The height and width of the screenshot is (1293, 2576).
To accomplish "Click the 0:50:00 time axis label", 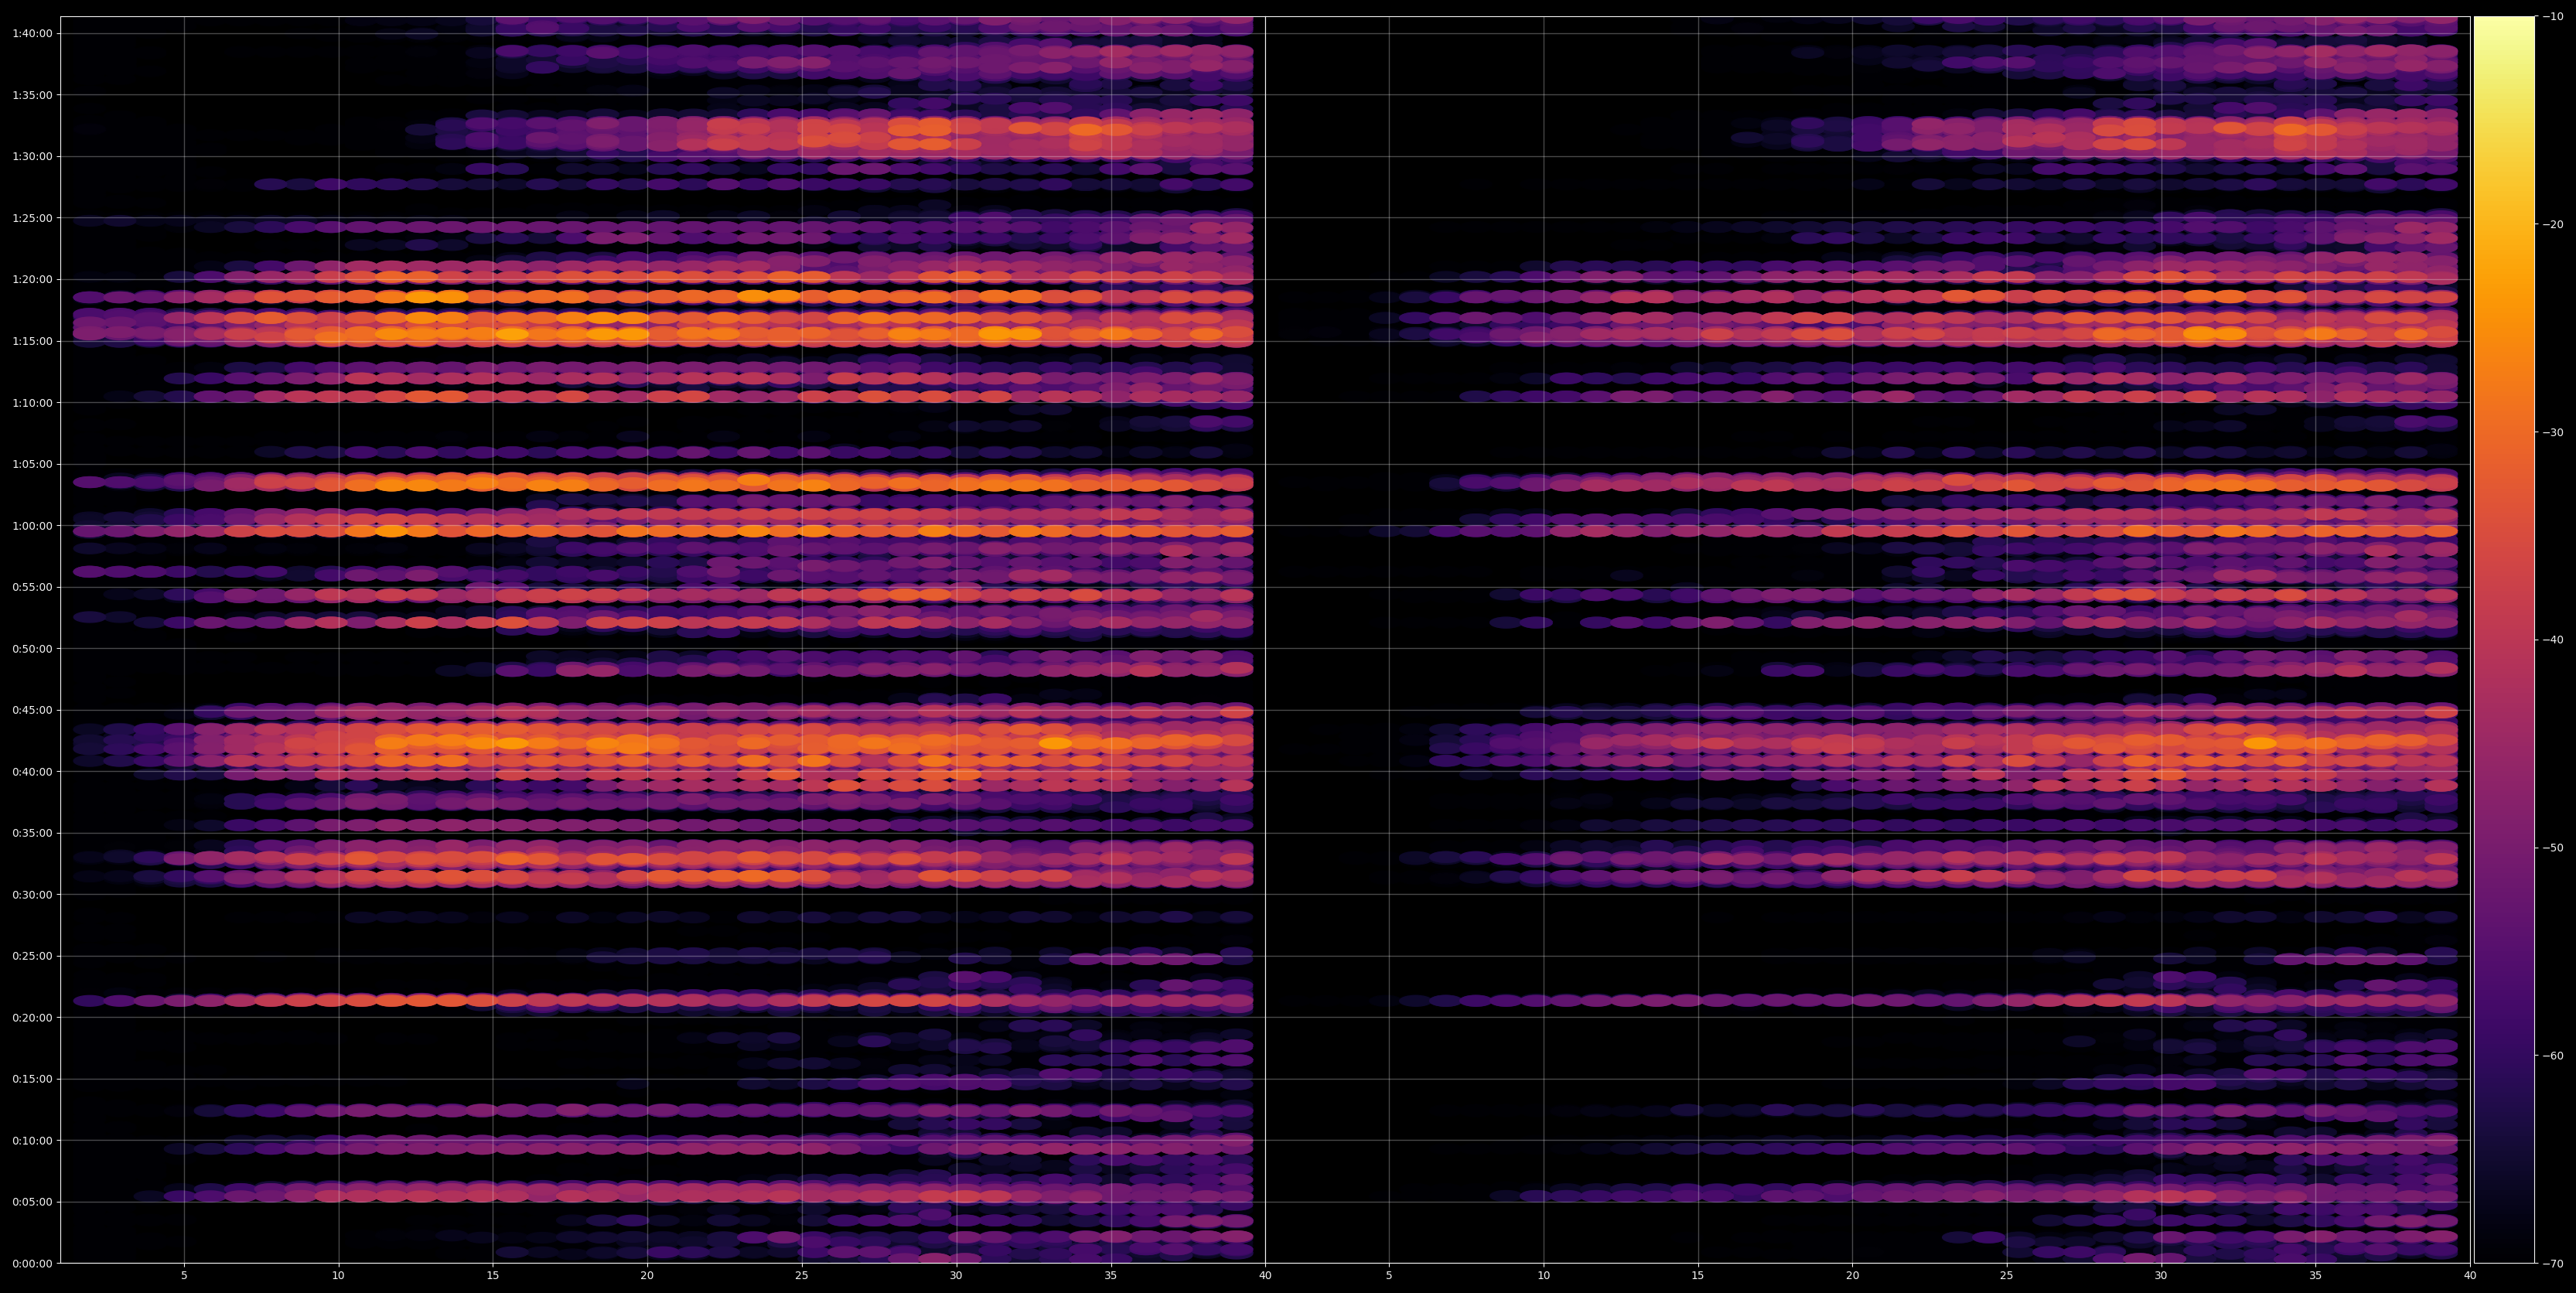I will pos(32,648).
